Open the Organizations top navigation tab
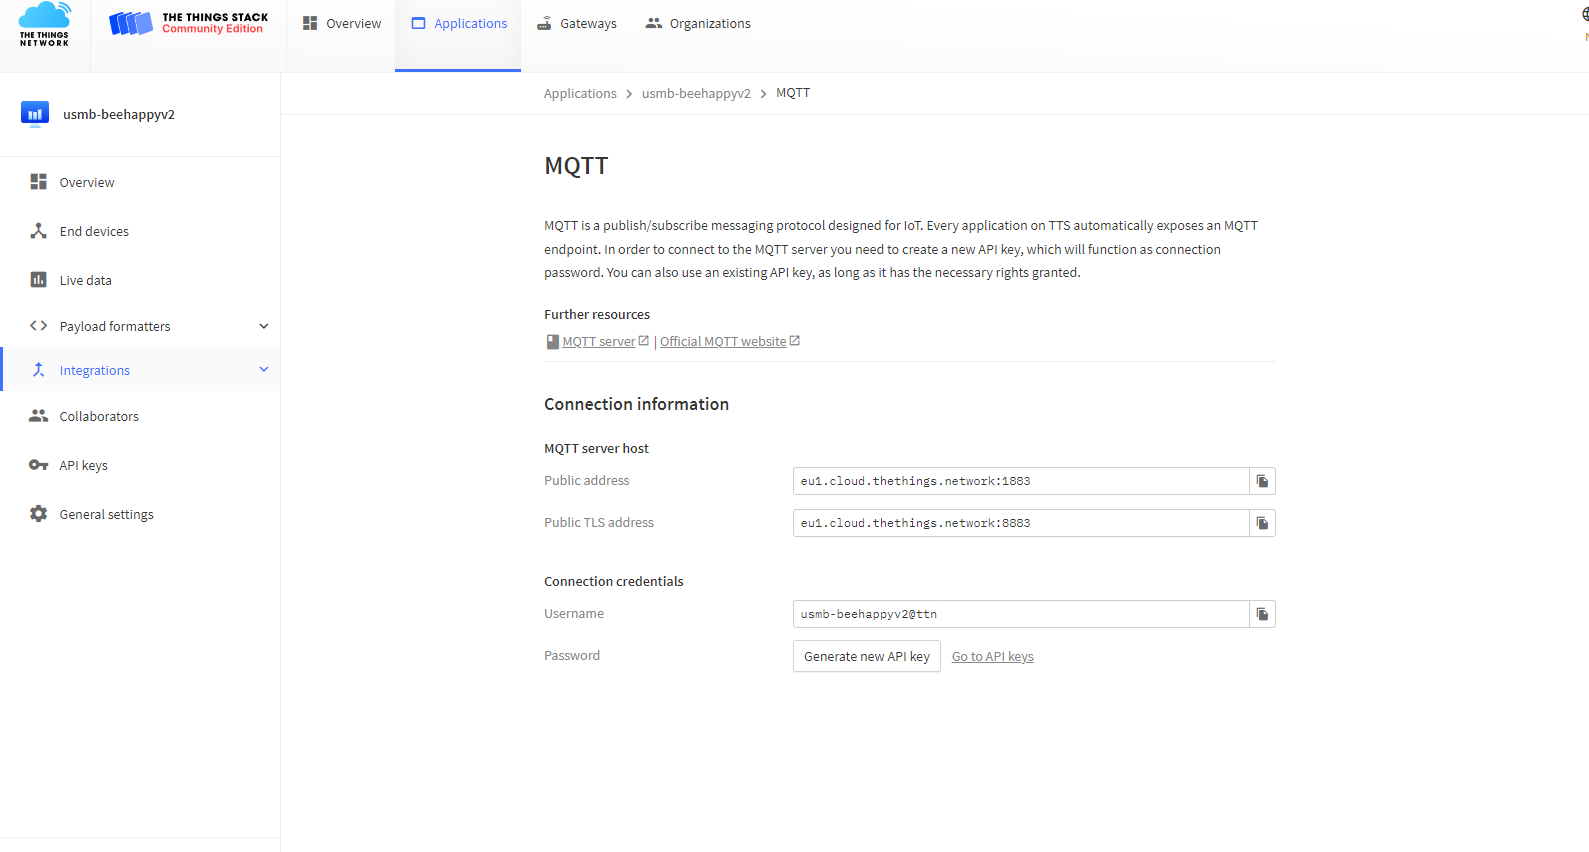The image size is (1589, 852). point(697,23)
